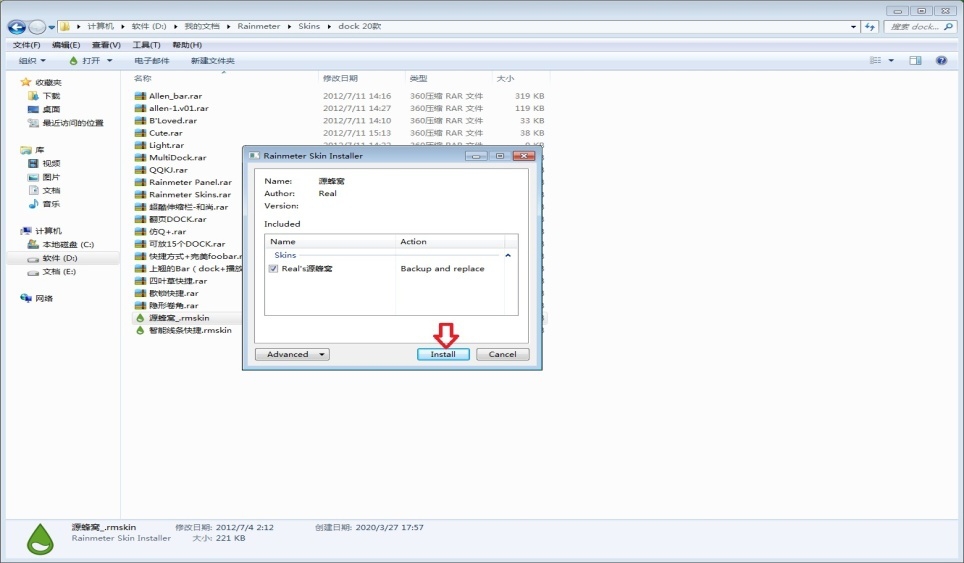
Task: Open the view options dropdown arrow
Action: [891, 60]
